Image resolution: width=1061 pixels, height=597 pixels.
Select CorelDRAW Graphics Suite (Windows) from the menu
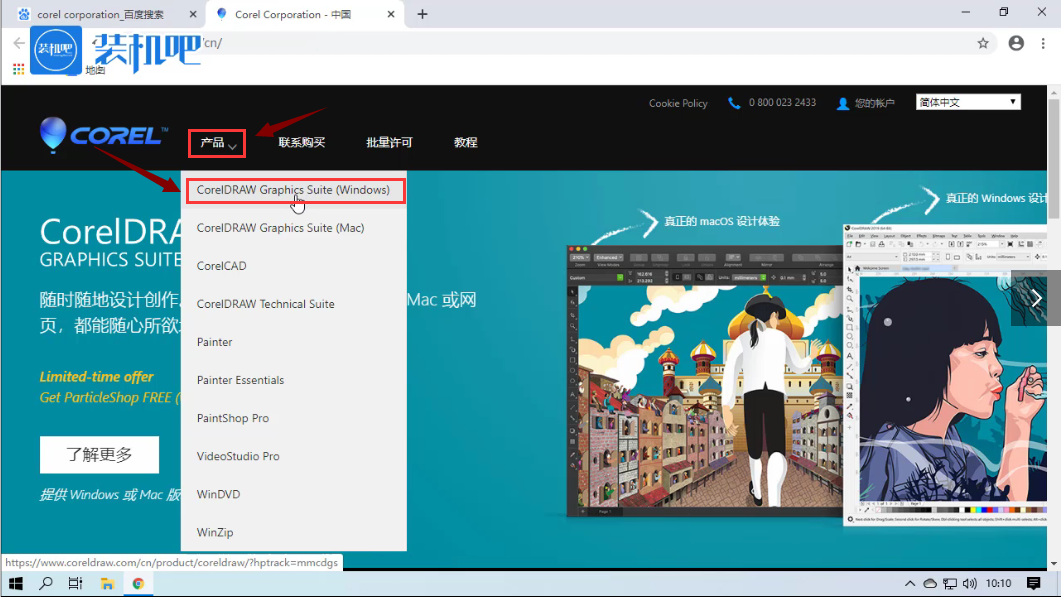[295, 190]
